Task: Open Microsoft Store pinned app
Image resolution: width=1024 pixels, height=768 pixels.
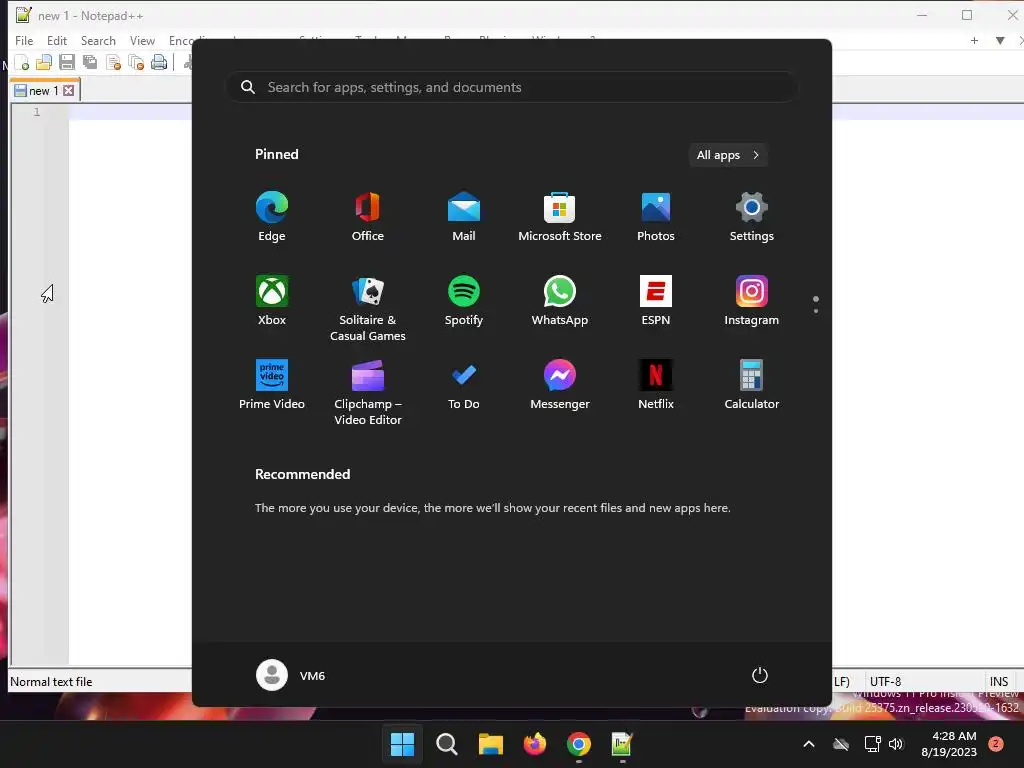Action: 560,217
